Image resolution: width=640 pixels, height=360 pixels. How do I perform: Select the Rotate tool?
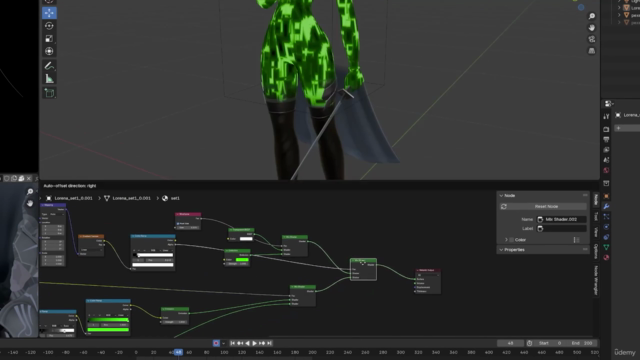click(x=49, y=26)
